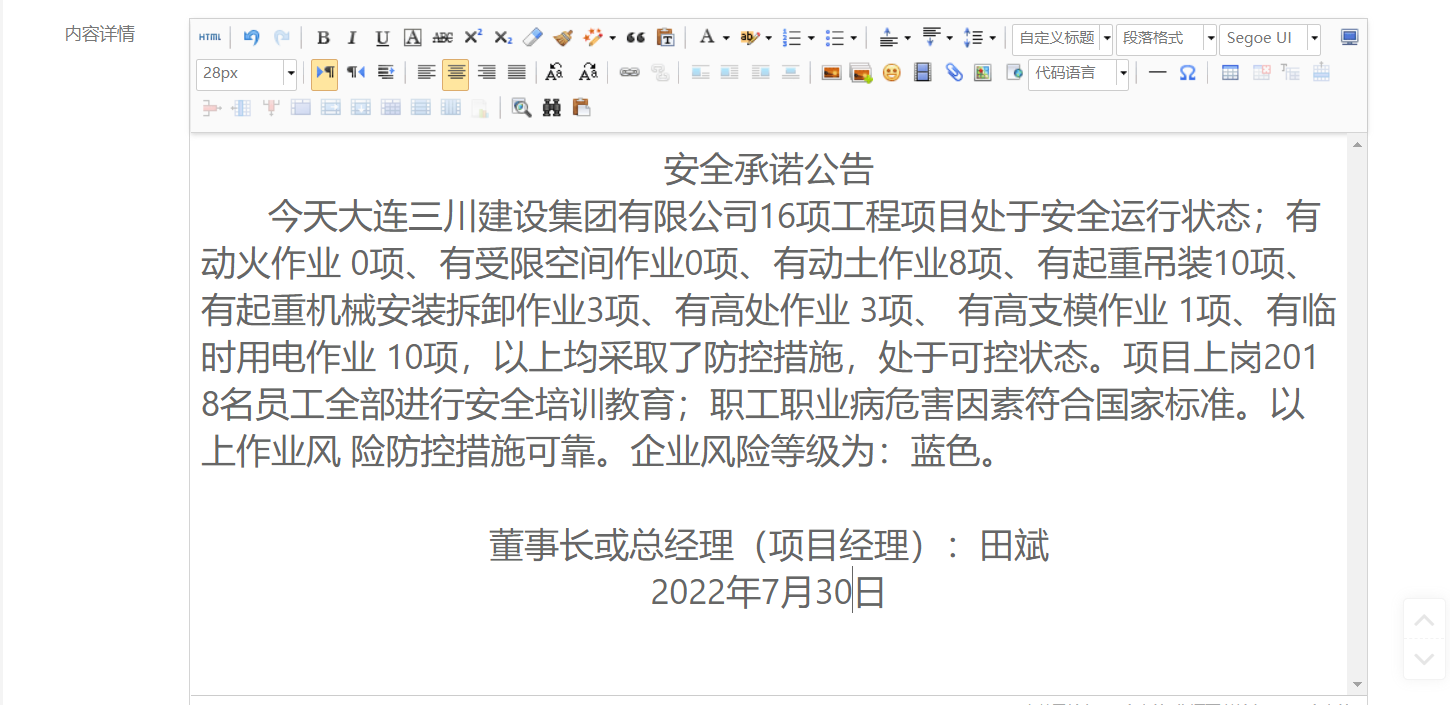Expand spacing after paragraph options arrow
This screenshot has width=1450, height=705.
click(x=949, y=39)
